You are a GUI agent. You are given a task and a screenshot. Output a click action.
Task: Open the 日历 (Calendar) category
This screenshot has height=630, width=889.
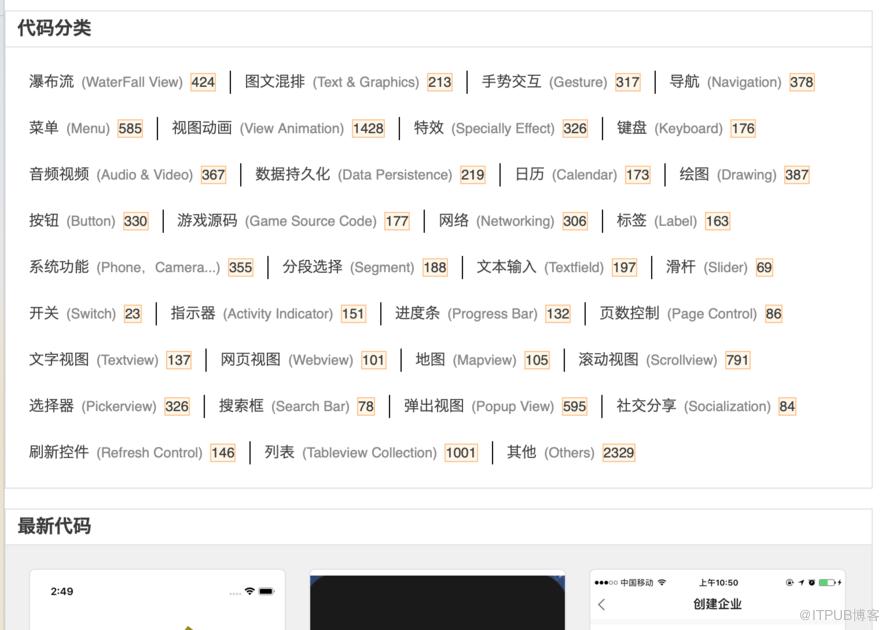click(x=566, y=175)
